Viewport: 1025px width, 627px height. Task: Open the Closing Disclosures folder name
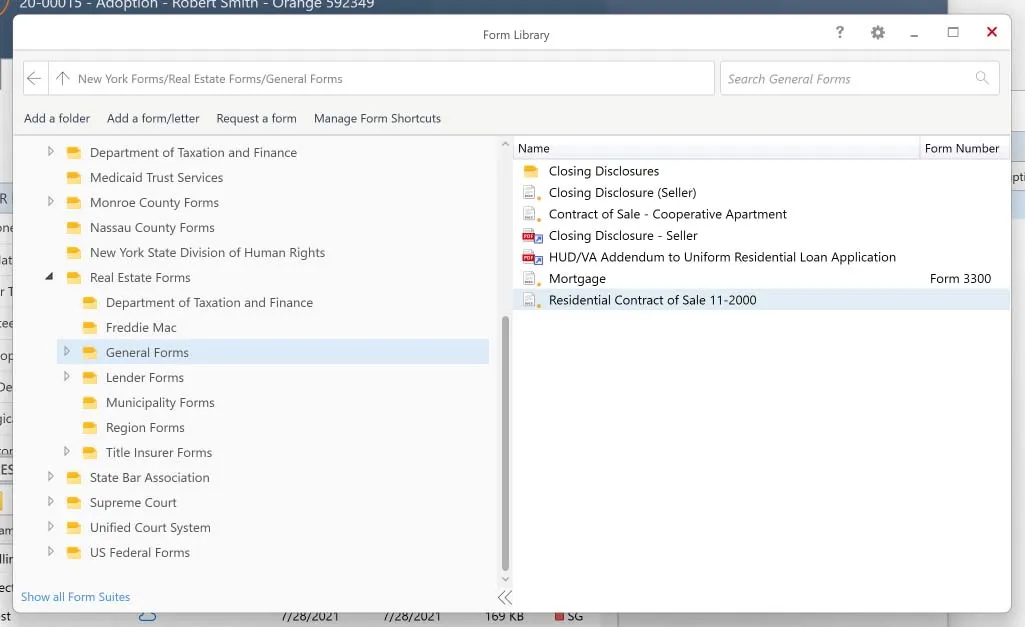click(603, 171)
